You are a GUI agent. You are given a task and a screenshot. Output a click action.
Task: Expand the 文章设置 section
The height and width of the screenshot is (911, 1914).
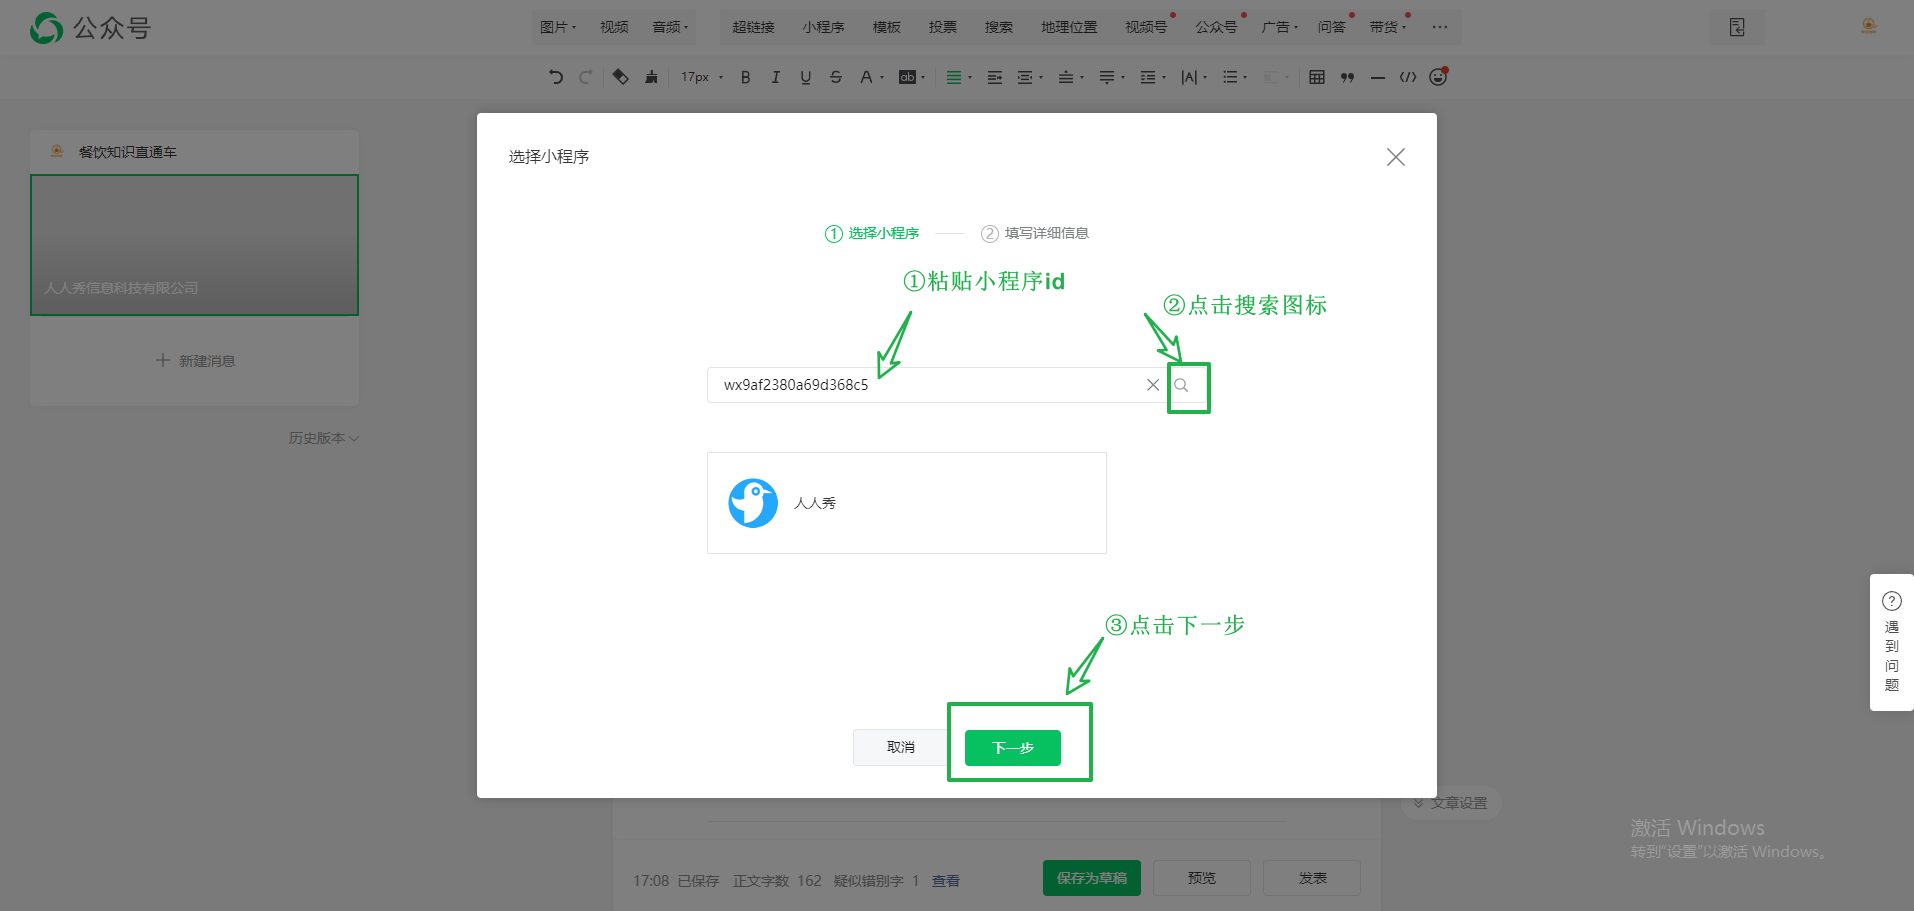pos(1450,803)
